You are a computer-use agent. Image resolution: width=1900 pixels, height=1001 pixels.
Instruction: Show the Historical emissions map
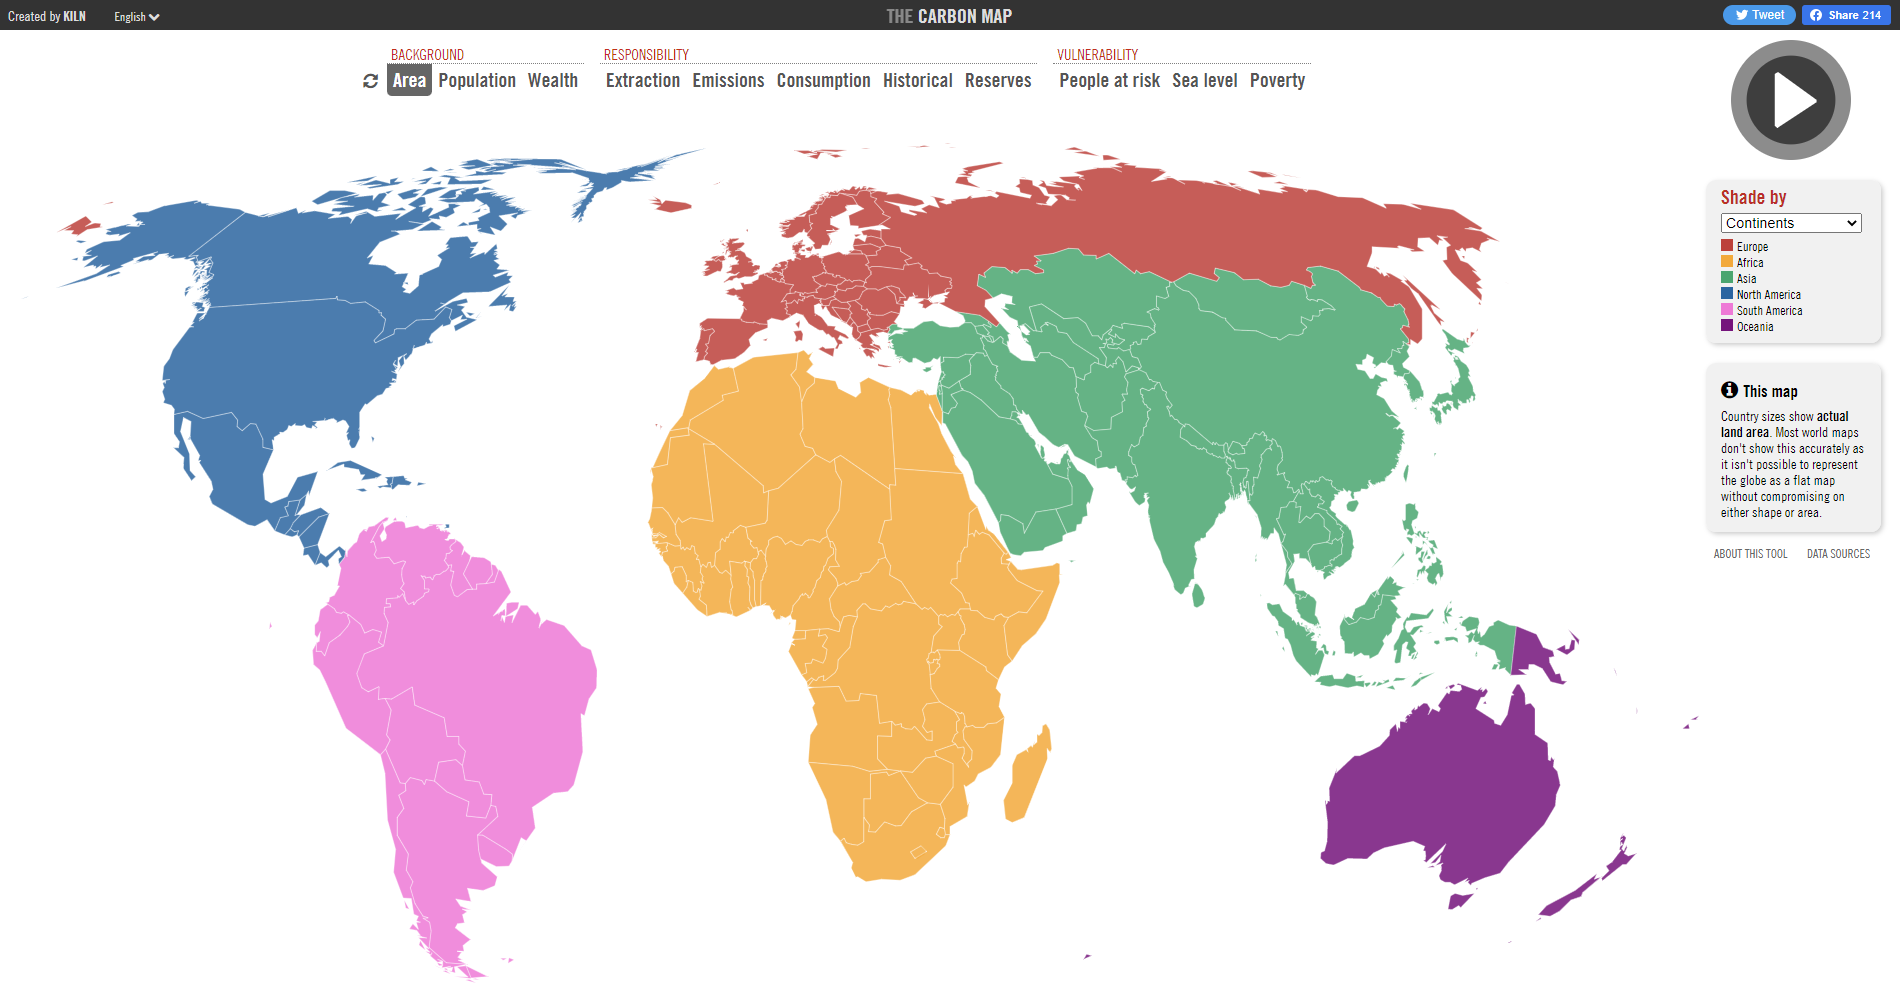pos(918,81)
